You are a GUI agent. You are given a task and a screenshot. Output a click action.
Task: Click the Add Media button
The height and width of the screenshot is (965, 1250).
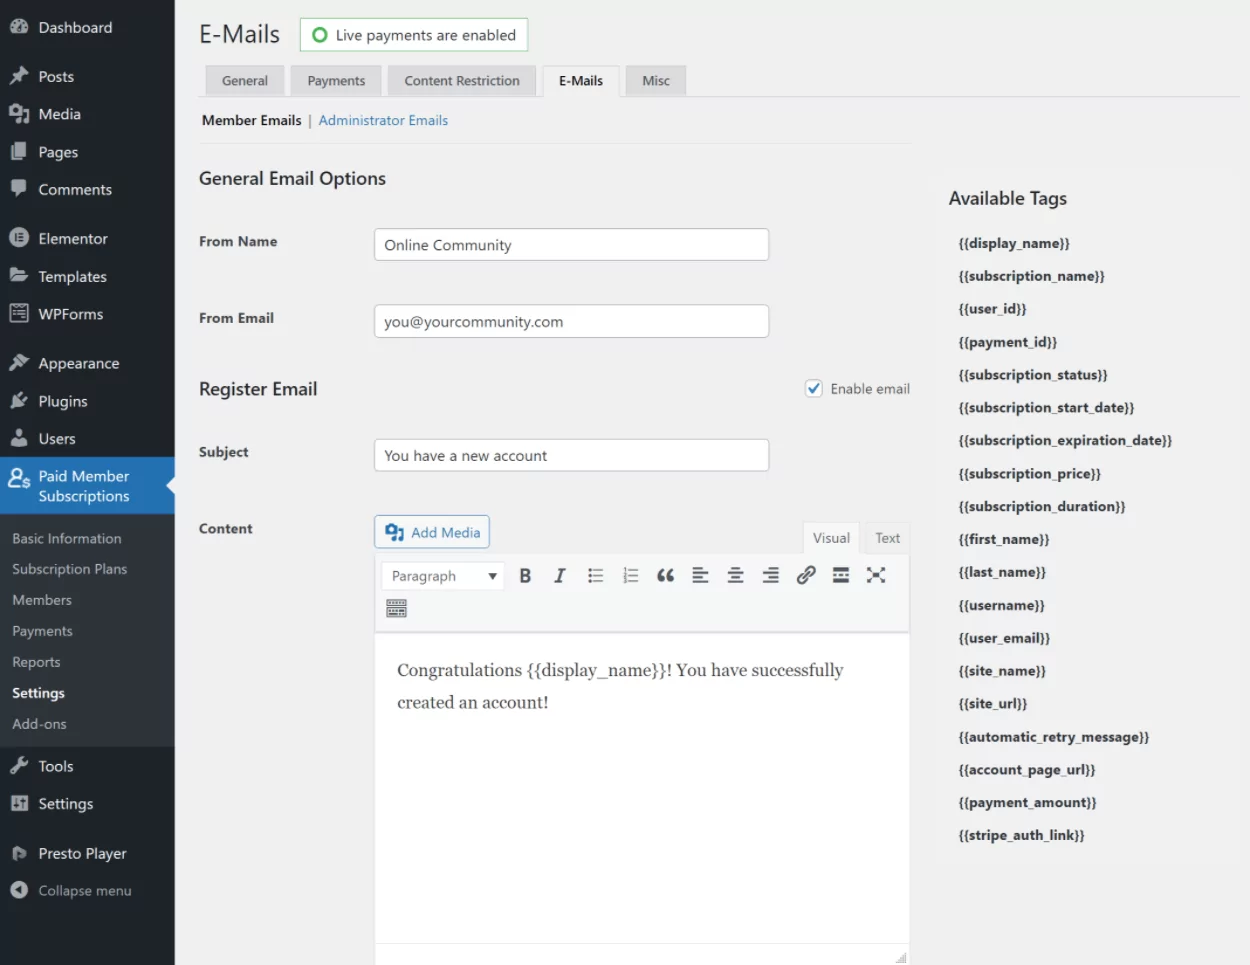432,532
